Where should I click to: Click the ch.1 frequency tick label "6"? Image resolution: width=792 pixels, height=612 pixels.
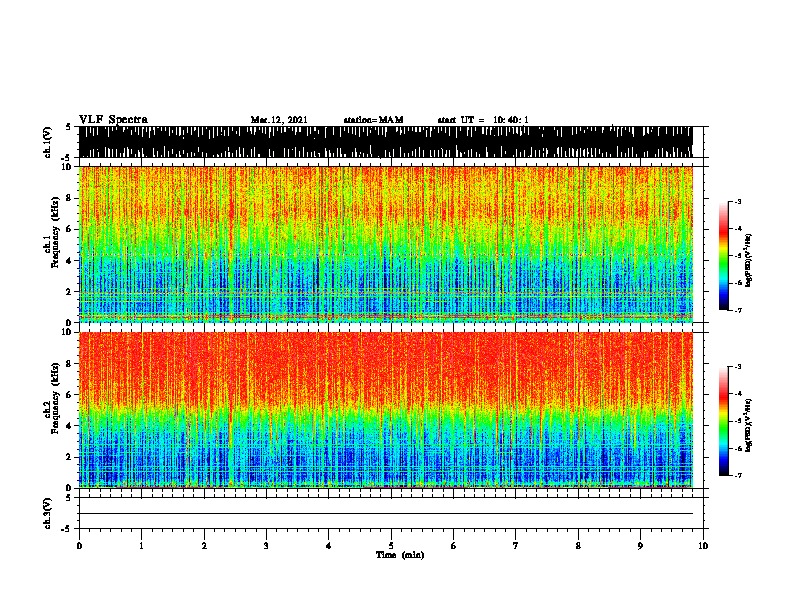70,230
